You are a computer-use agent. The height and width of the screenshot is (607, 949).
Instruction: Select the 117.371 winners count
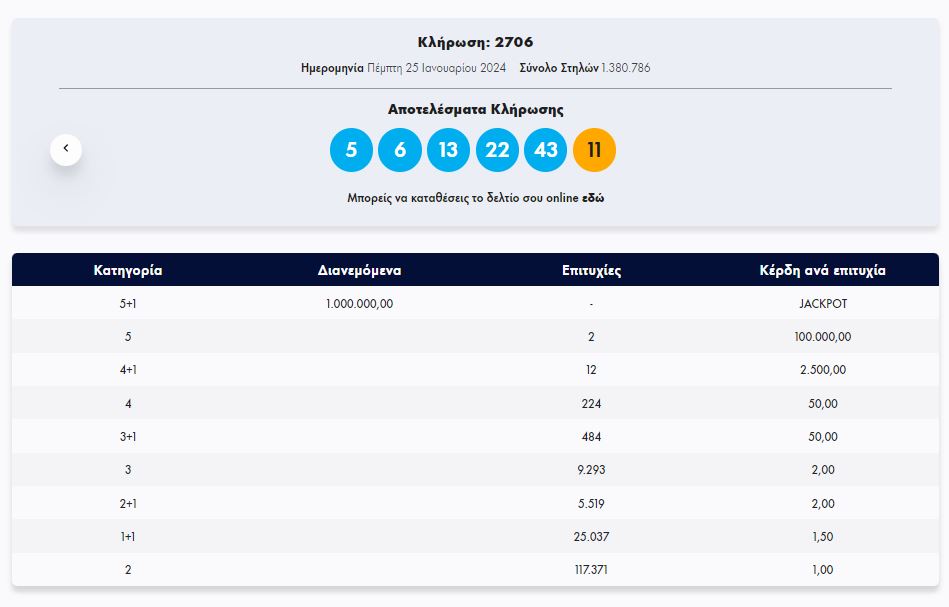coord(591,570)
